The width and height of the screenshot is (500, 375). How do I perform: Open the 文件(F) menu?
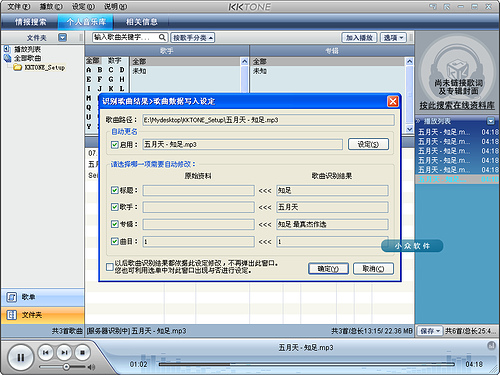(x=19, y=7)
